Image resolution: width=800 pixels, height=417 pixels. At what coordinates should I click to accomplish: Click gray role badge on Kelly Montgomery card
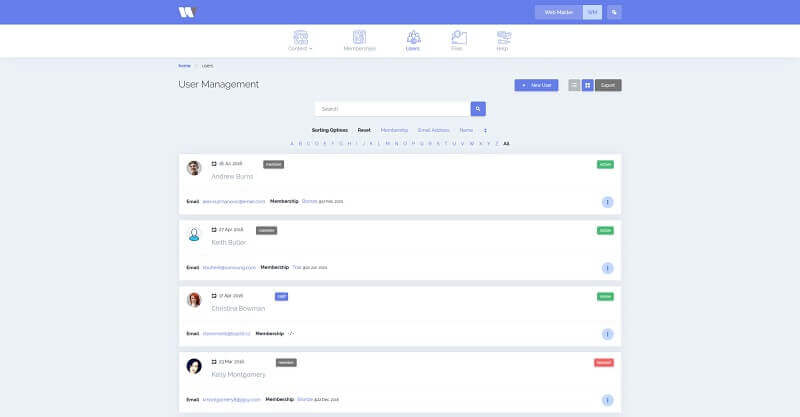[x=286, y=363]
